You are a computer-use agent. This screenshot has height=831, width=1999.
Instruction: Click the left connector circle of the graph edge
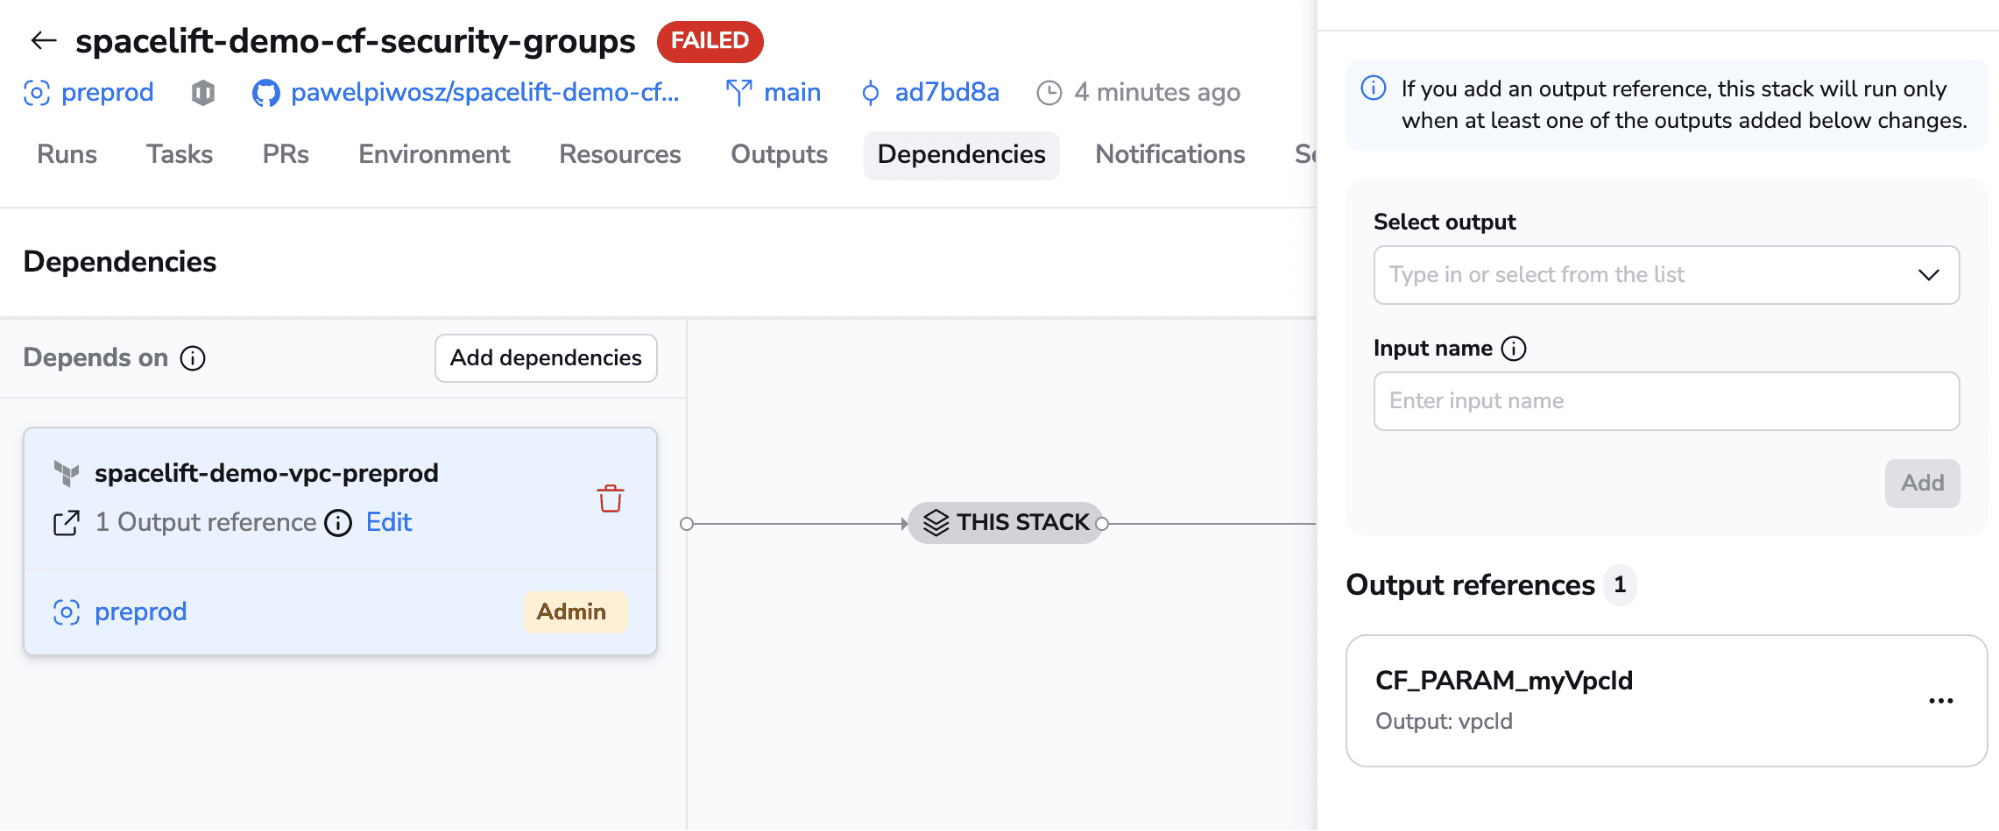[687, 524]
